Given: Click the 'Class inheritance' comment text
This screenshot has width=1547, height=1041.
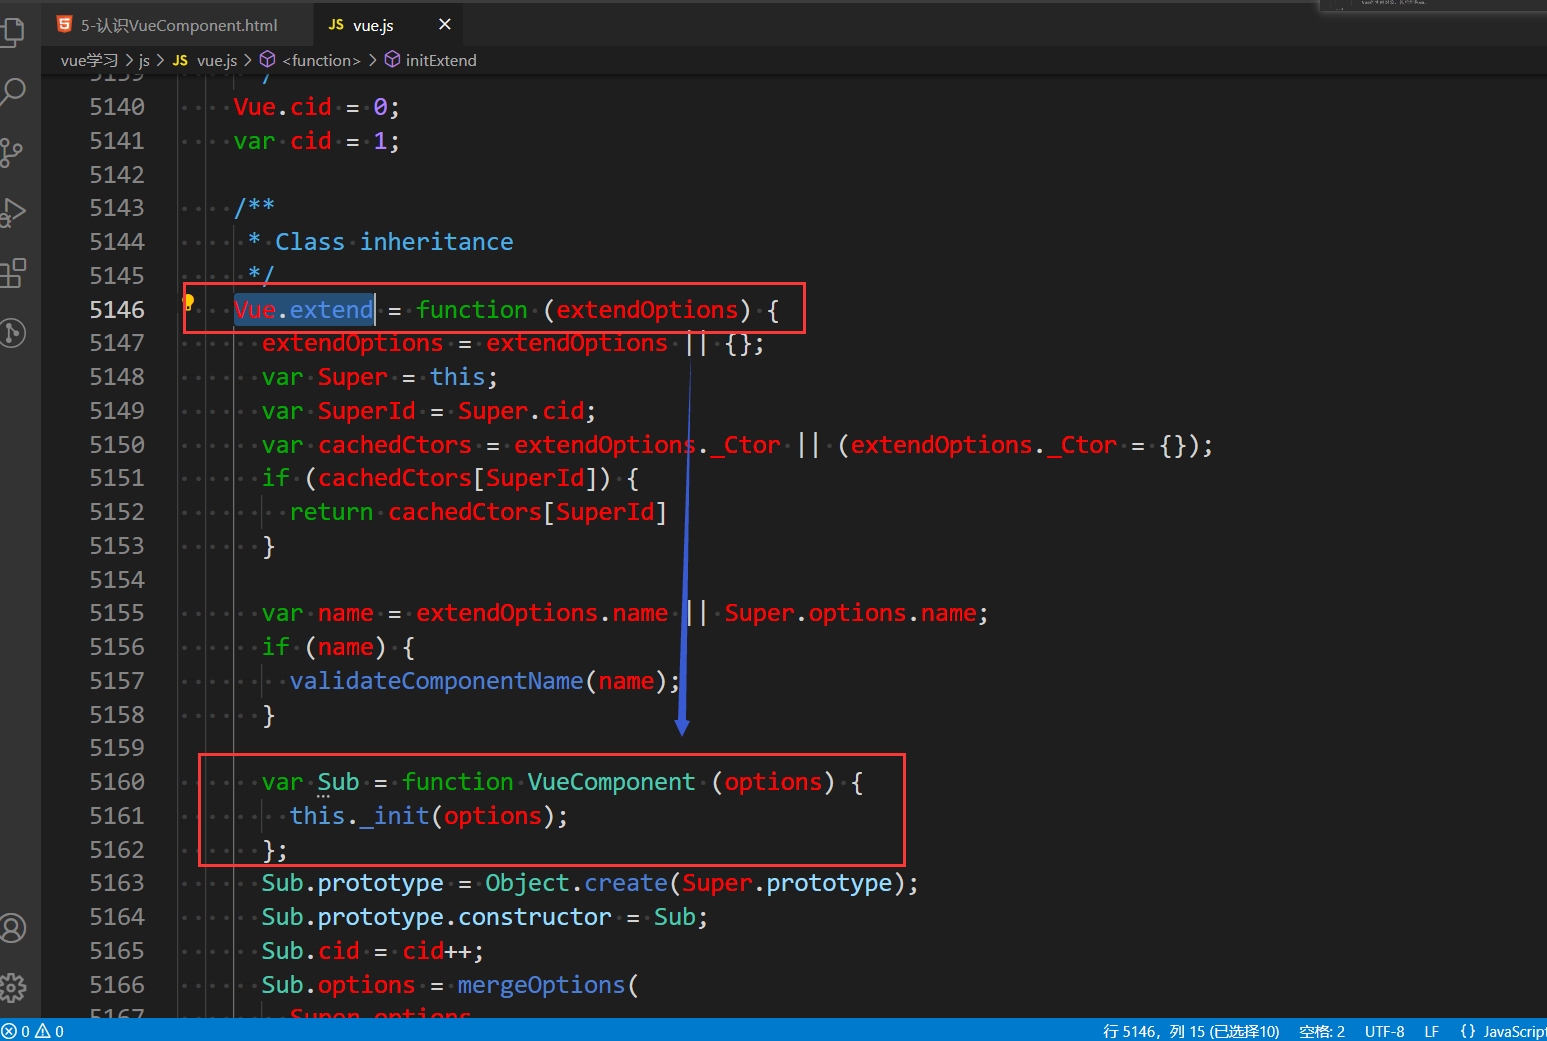Looking at the screenshot, I should coord(394,242).
